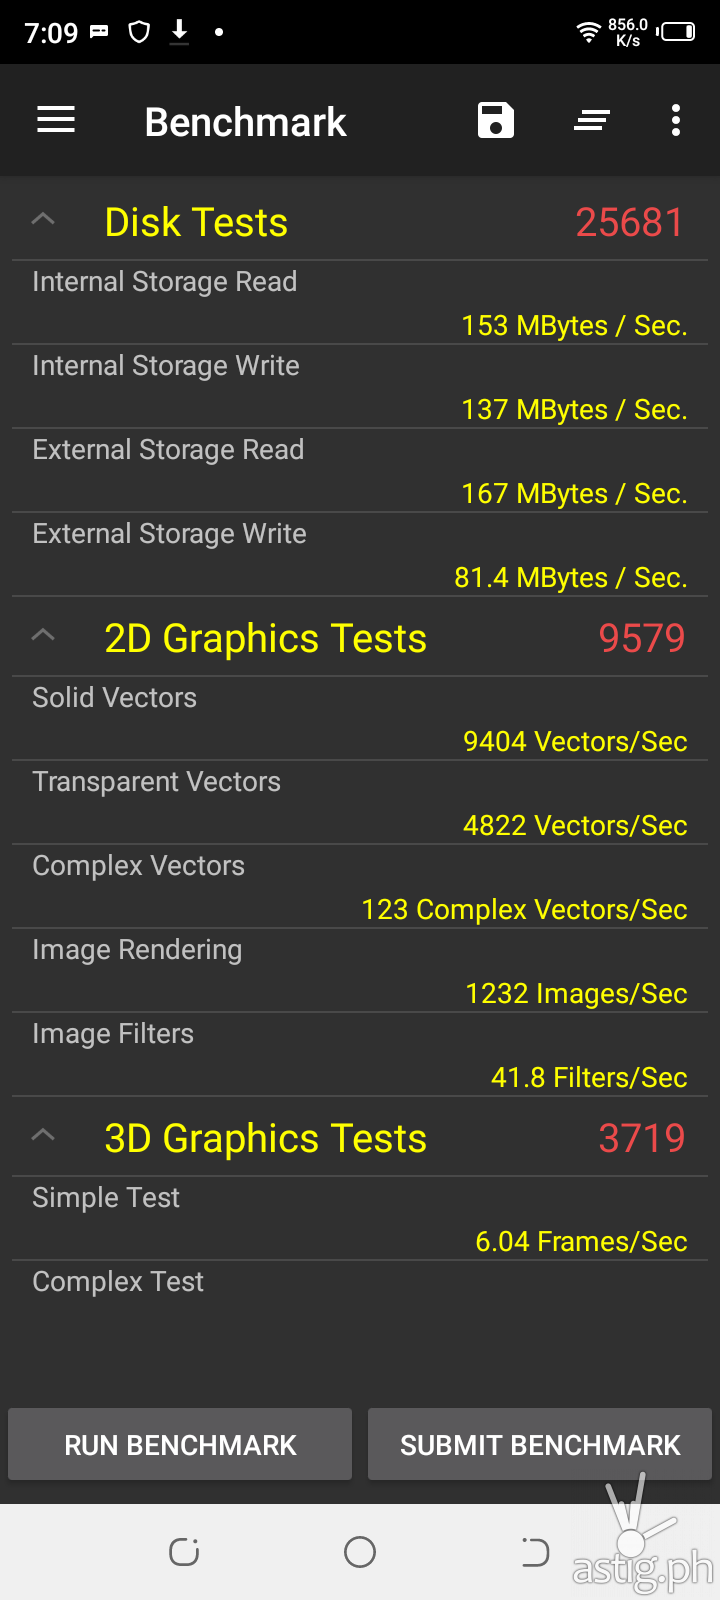This screenshot has height=1600, width=720.
Task: Tap the download arrow status icon
Action: point(179,33)
